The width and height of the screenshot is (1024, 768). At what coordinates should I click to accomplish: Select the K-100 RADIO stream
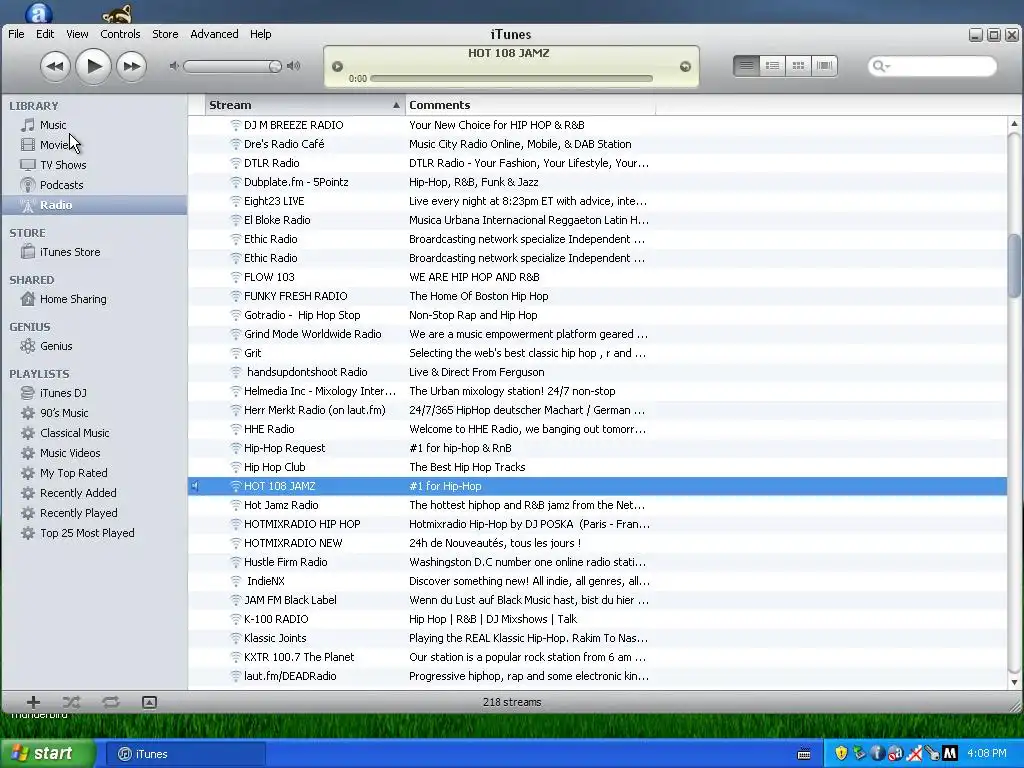[x=597, y=619]
